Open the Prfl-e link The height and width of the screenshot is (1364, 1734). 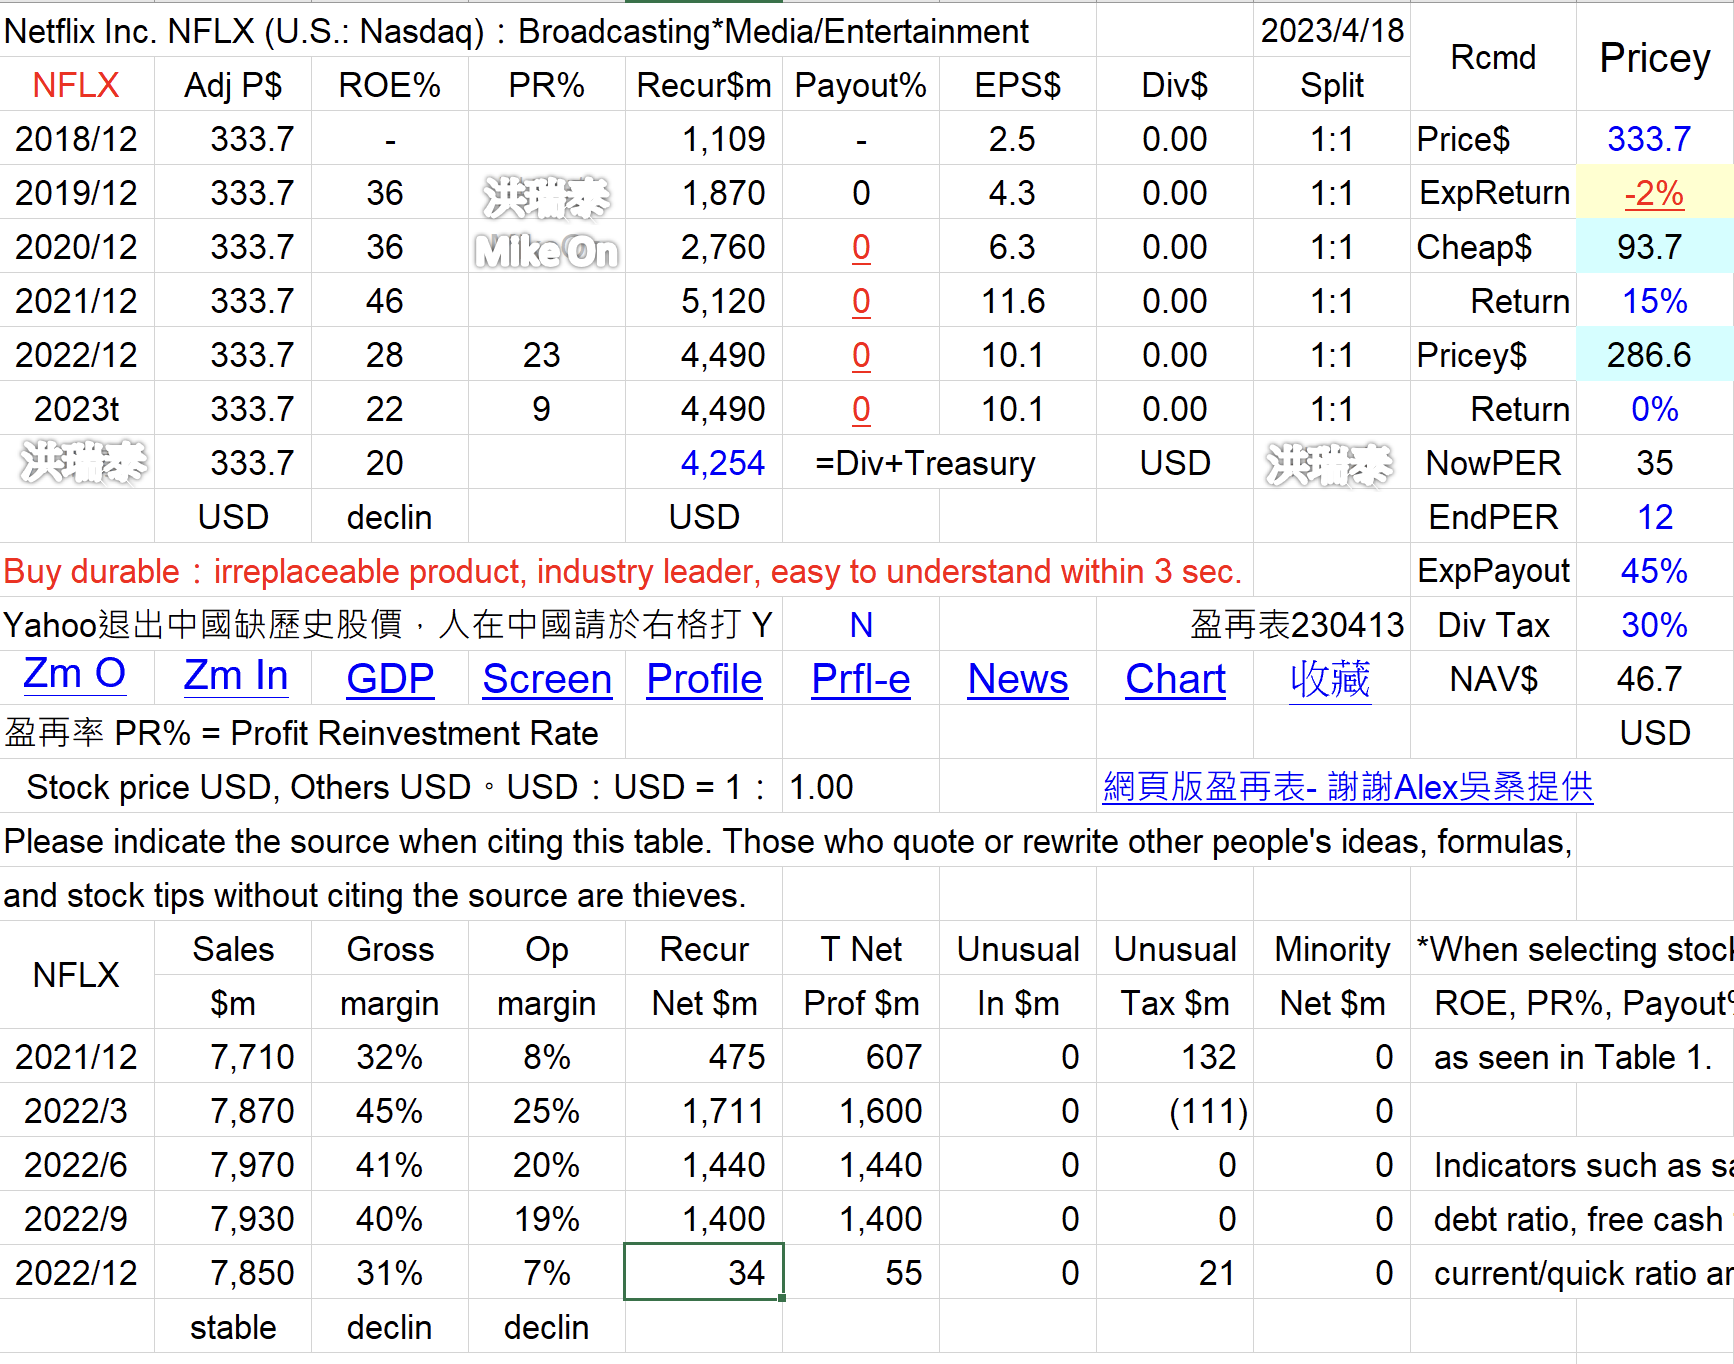861,679
